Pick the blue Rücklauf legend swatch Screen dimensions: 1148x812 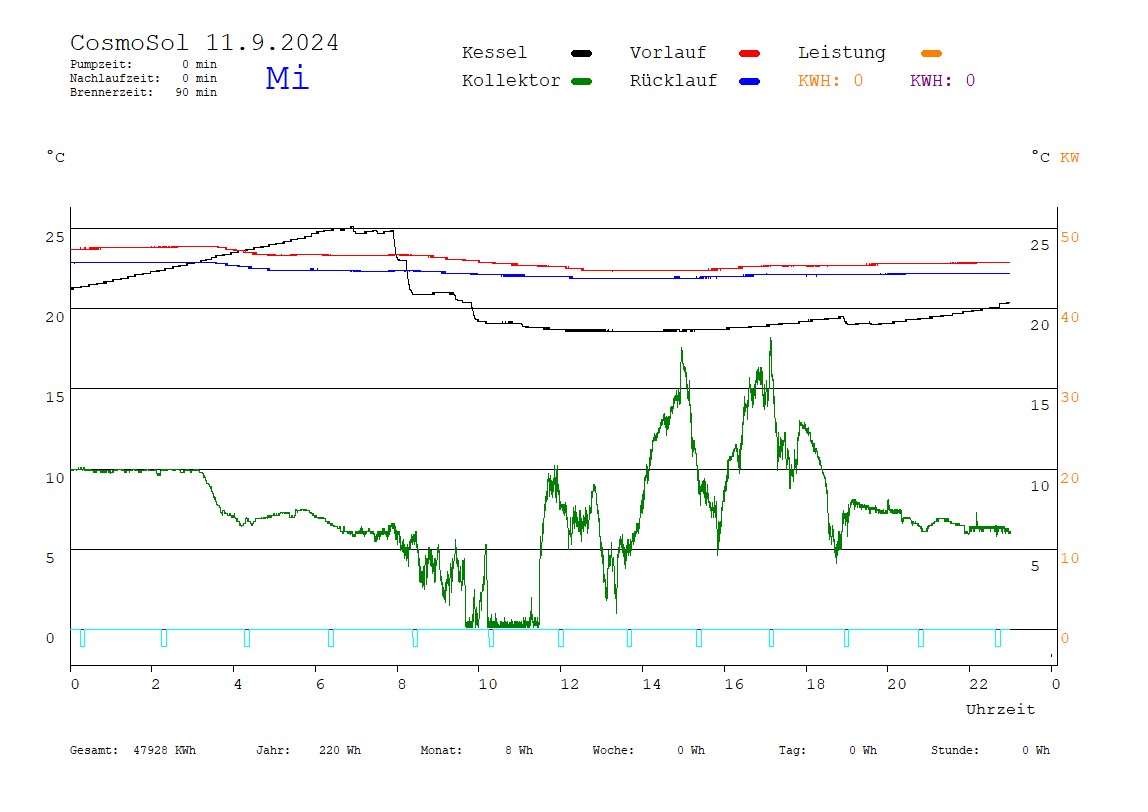[x=750, y=81]
